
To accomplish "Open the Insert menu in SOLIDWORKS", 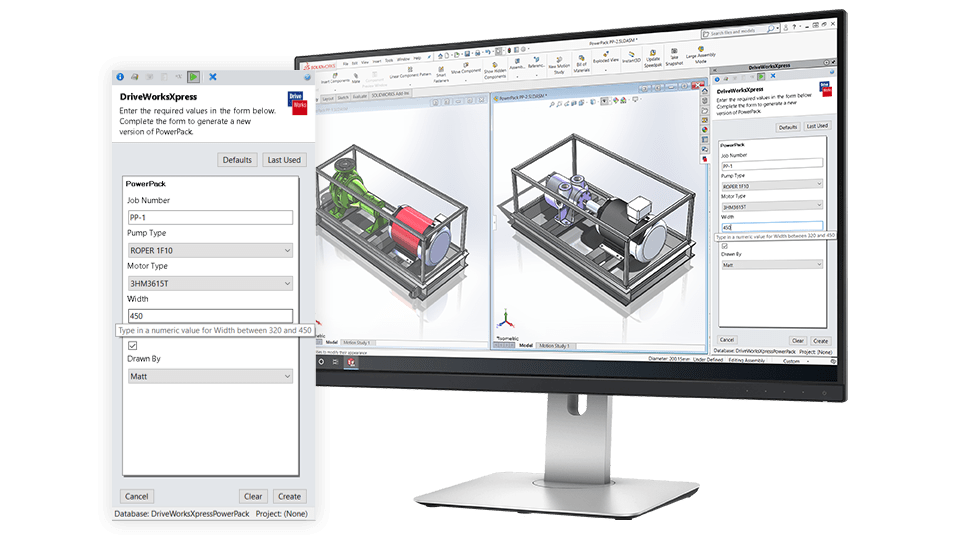I will click(377, 61).
